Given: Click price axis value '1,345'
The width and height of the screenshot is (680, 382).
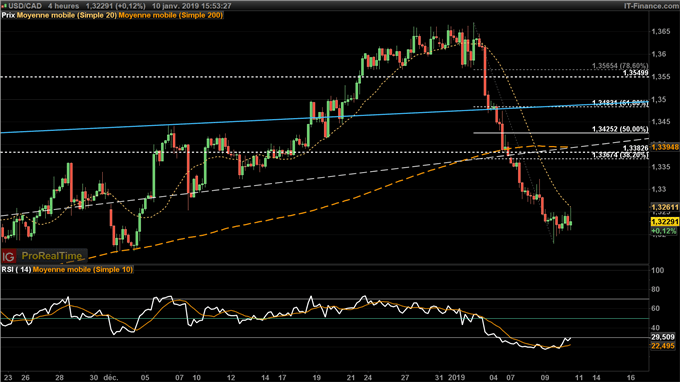Looking at the screenshot, I should (x=660, y=121).
